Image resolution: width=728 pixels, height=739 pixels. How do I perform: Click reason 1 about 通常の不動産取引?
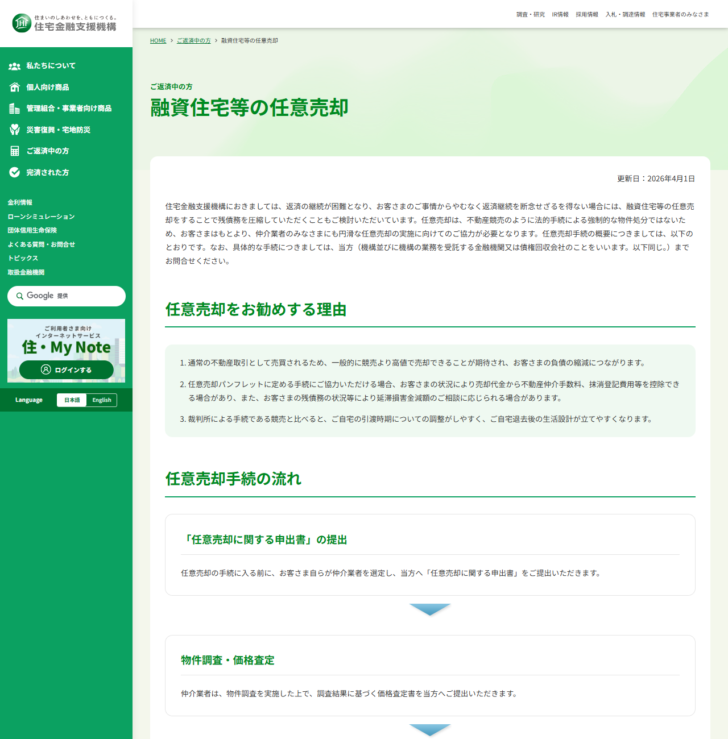coord(413,362)
